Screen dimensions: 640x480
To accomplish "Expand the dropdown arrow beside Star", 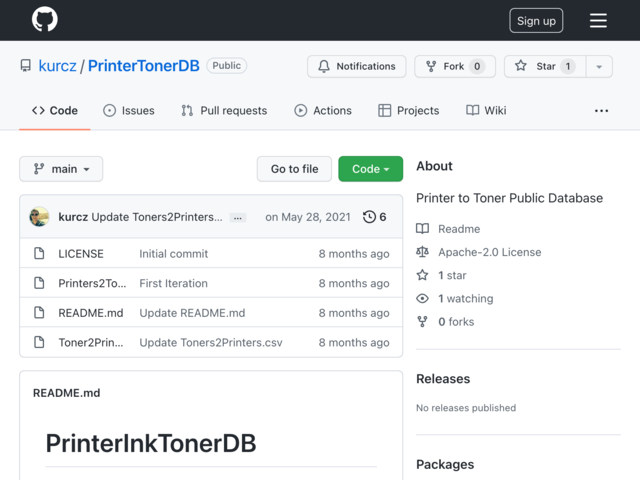I will click(x=599, y=66).
